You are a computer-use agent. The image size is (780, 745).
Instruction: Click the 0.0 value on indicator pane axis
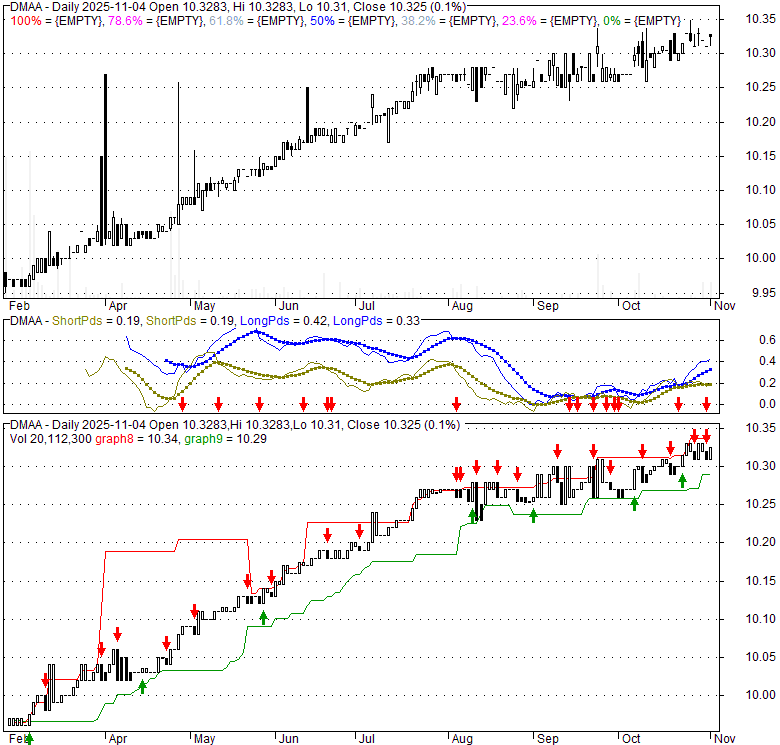point(767,404)
